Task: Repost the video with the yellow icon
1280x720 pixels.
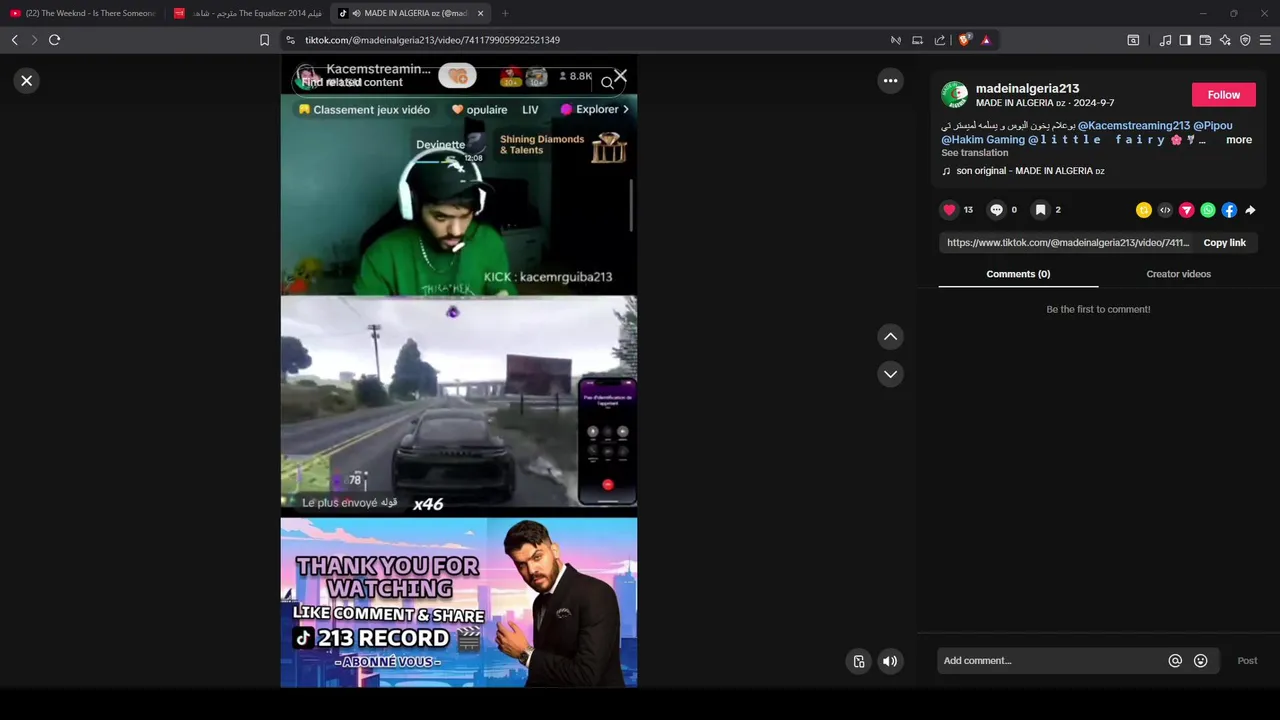Action: point(1144,210)
